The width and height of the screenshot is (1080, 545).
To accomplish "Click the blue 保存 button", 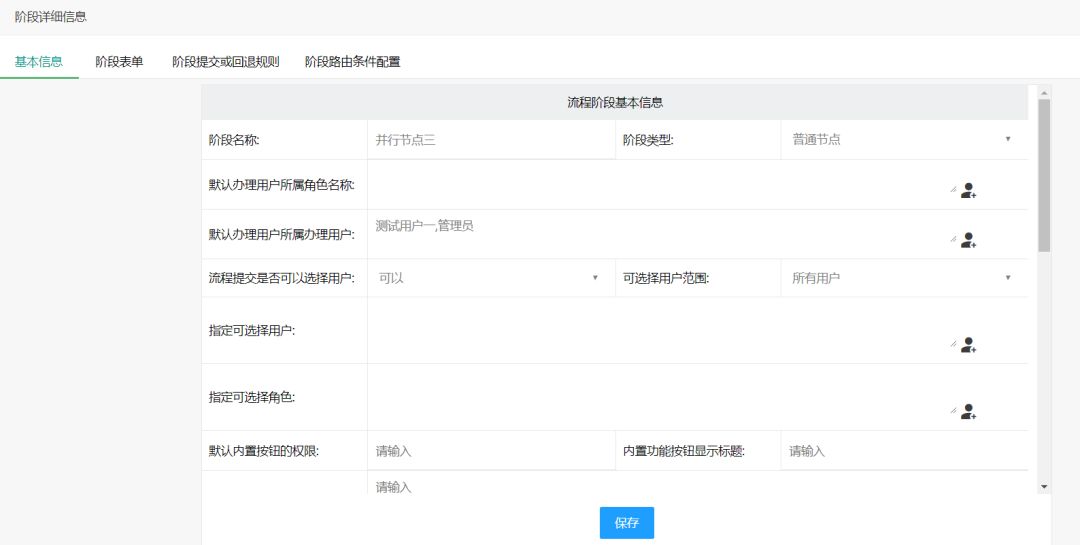I will (627, 523).
